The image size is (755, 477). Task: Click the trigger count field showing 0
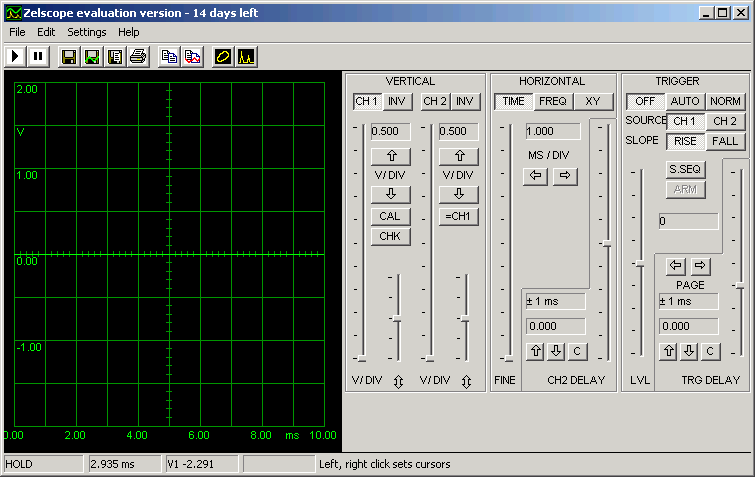(x=689, y=221)
